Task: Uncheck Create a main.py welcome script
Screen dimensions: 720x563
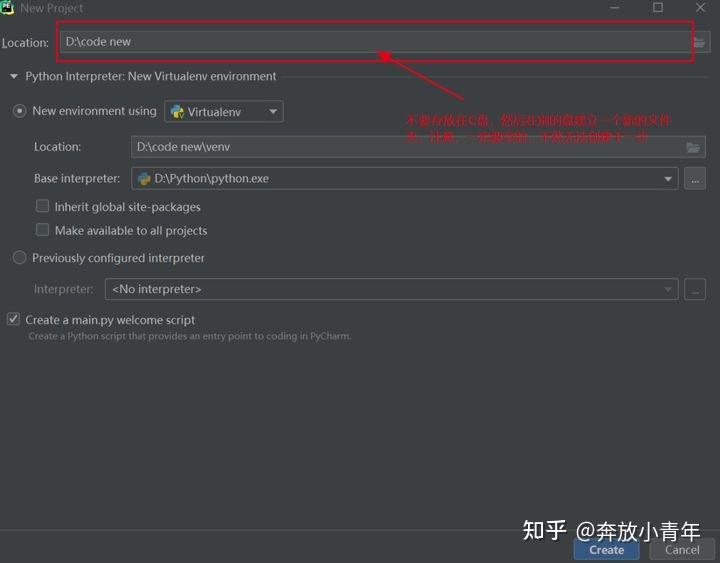Action: coord(13,319)
